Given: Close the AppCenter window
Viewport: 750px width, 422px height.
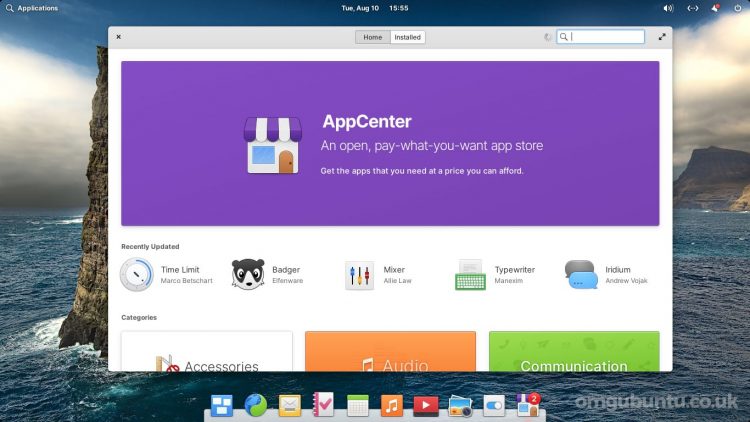Looking at the screenshot, I should [119, 37].
